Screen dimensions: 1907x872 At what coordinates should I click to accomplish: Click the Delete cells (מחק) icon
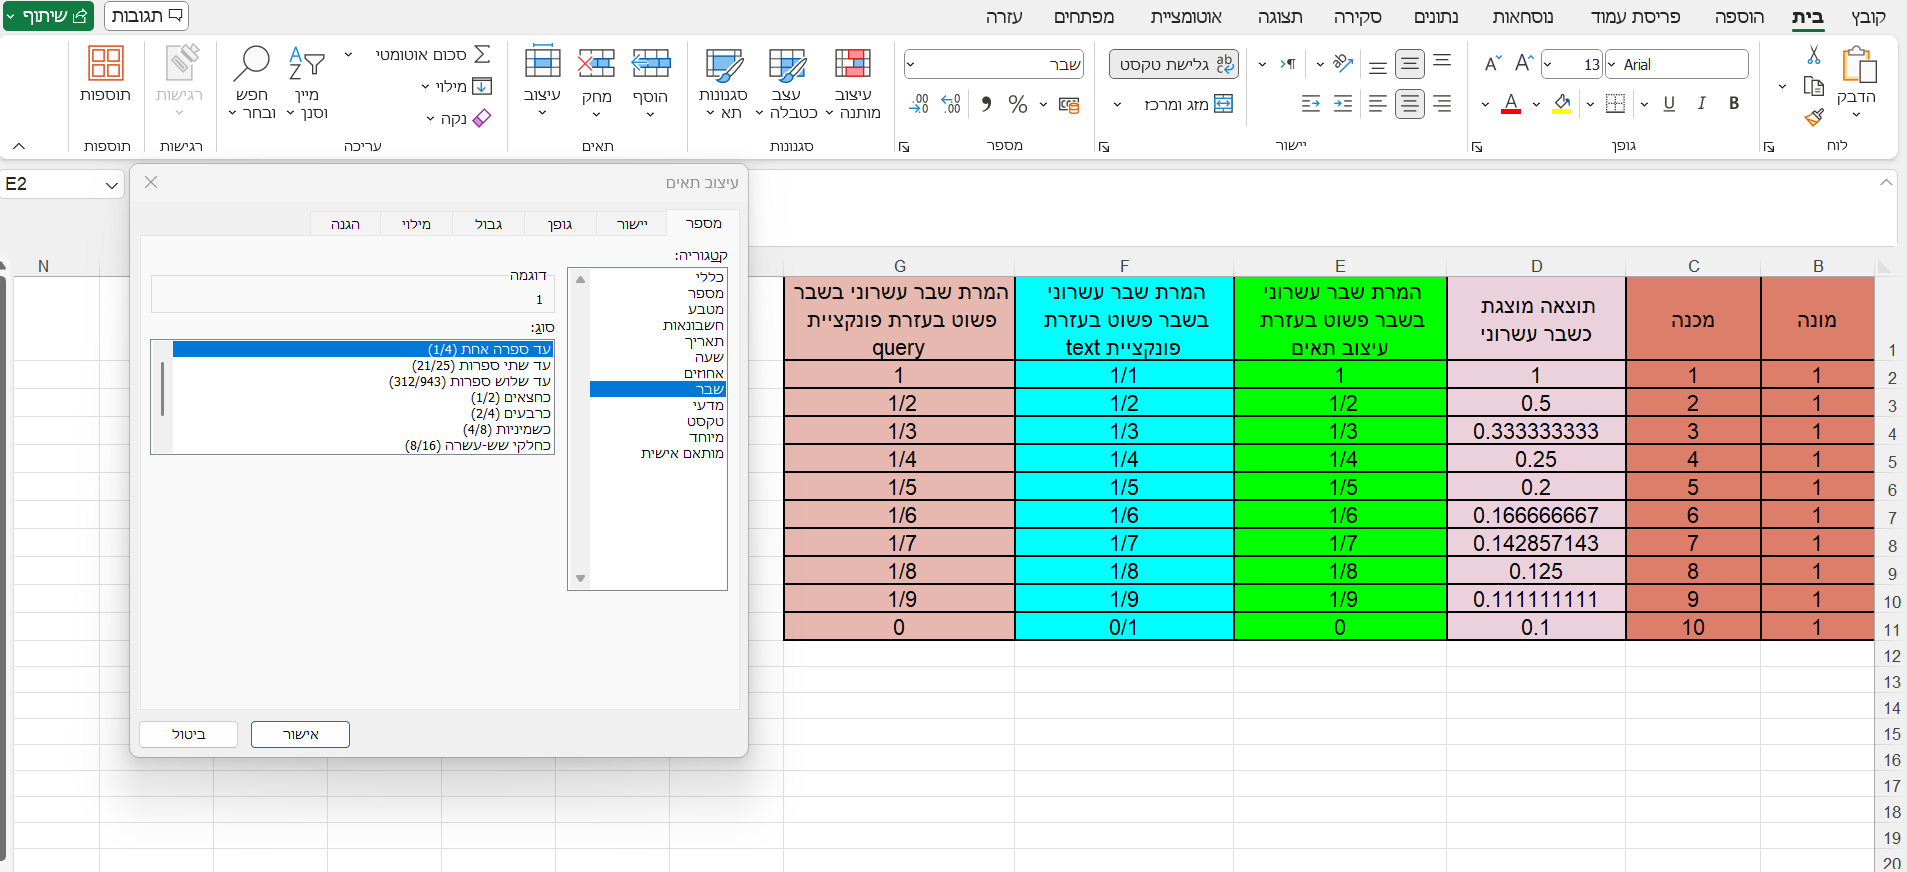[x=597, y=63]
